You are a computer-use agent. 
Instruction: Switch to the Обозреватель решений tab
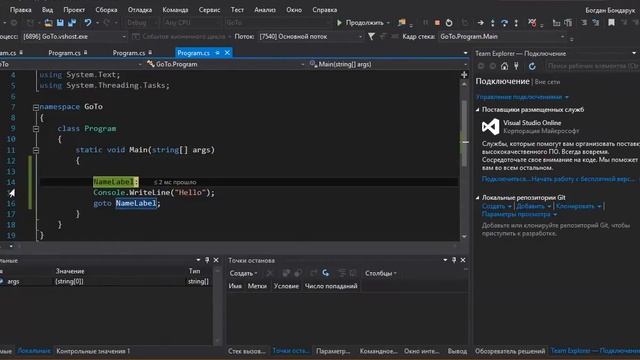[510, 351]
